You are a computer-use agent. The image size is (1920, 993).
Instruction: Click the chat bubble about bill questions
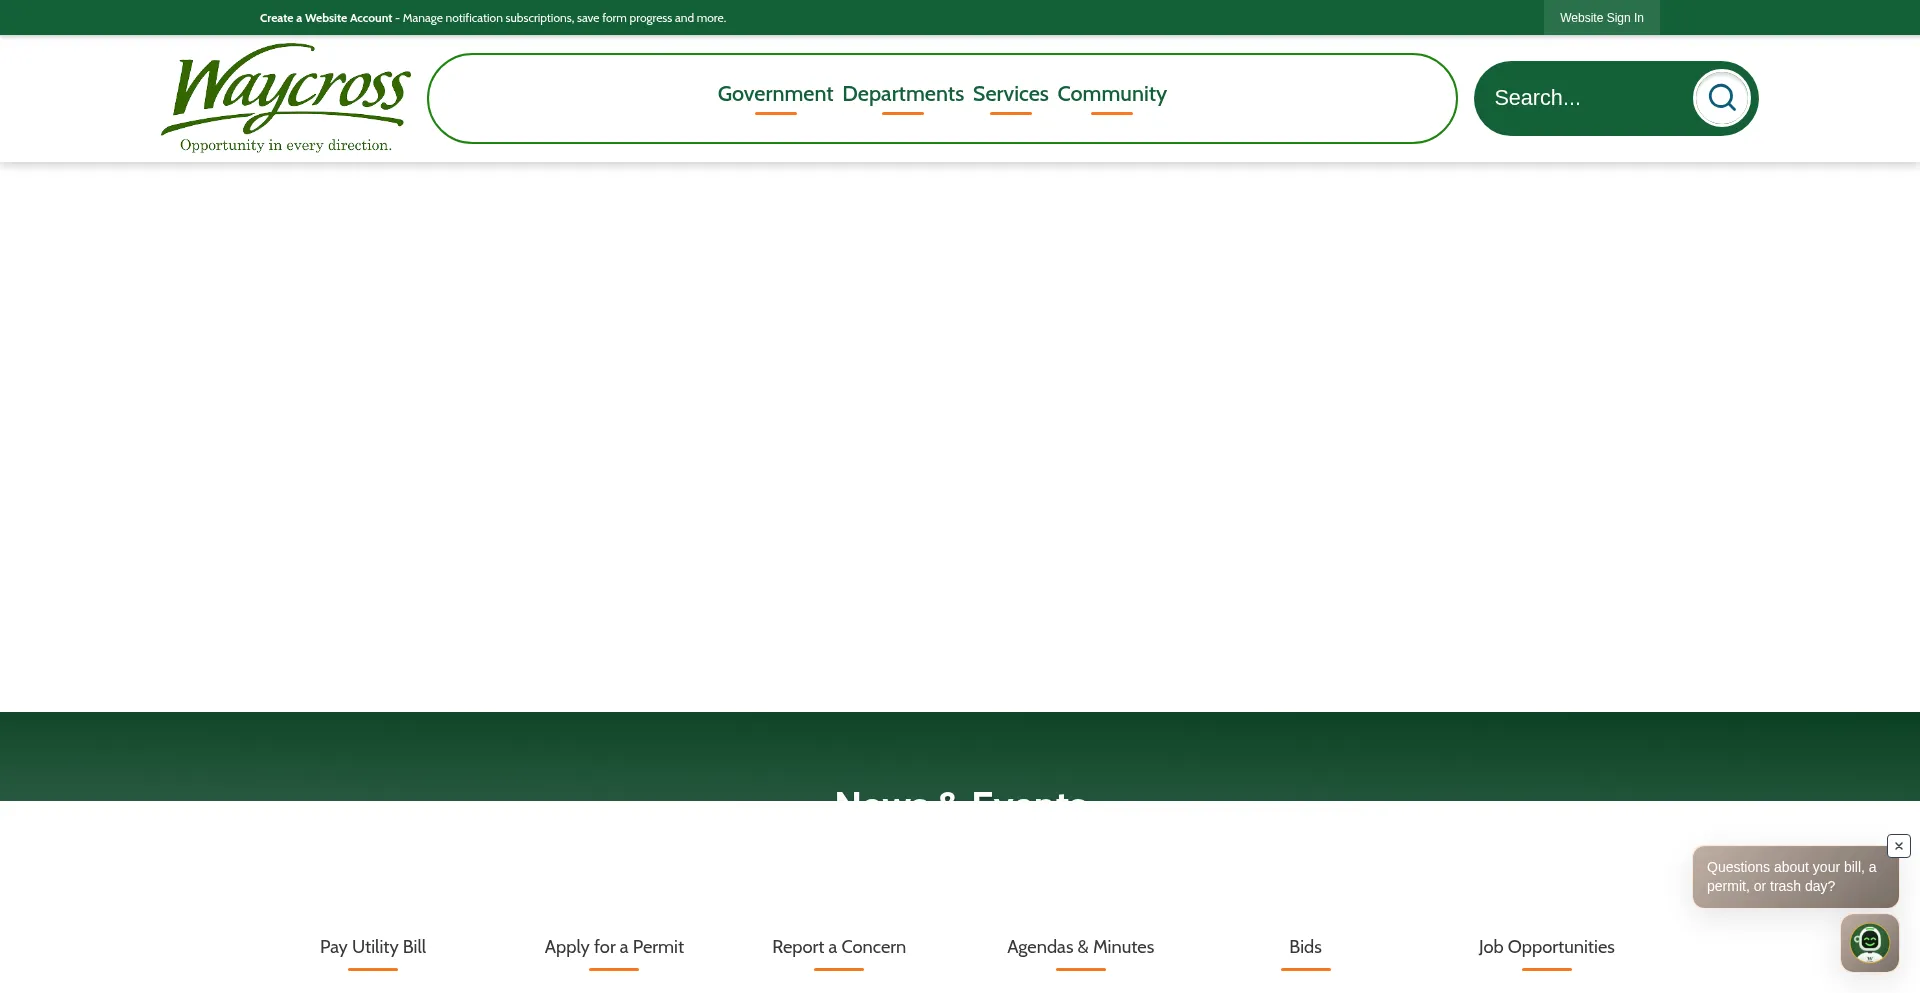[1795, 877]
